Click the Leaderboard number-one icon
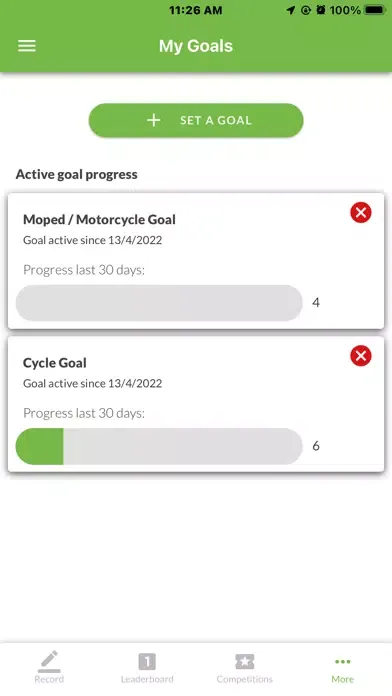 tap(147, 661)
